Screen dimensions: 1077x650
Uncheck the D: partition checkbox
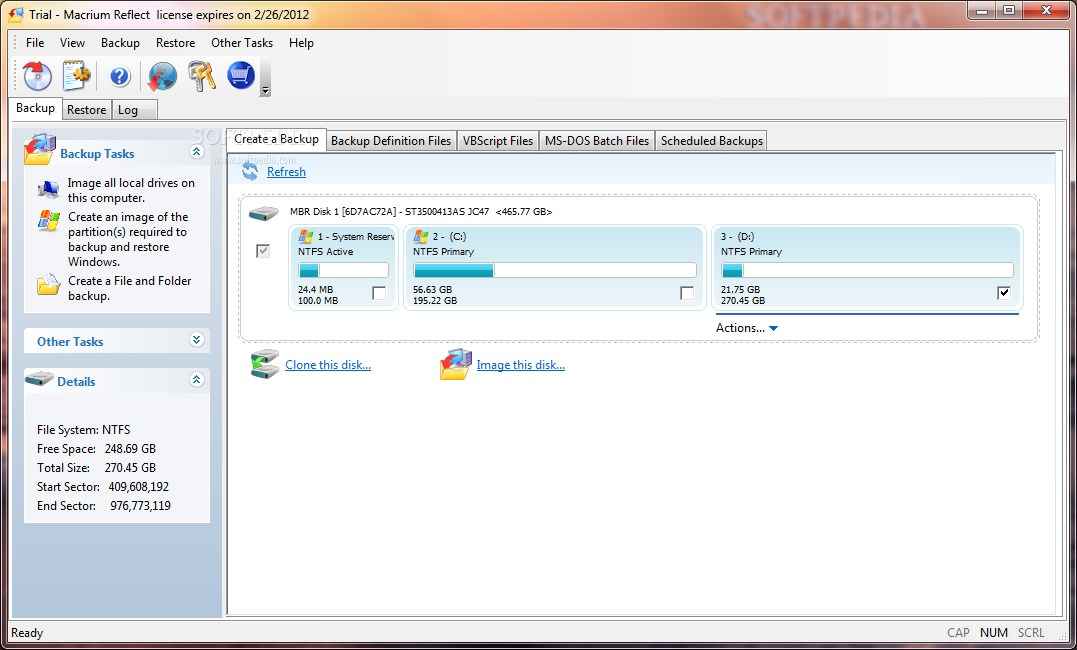tap(1004, 293)
